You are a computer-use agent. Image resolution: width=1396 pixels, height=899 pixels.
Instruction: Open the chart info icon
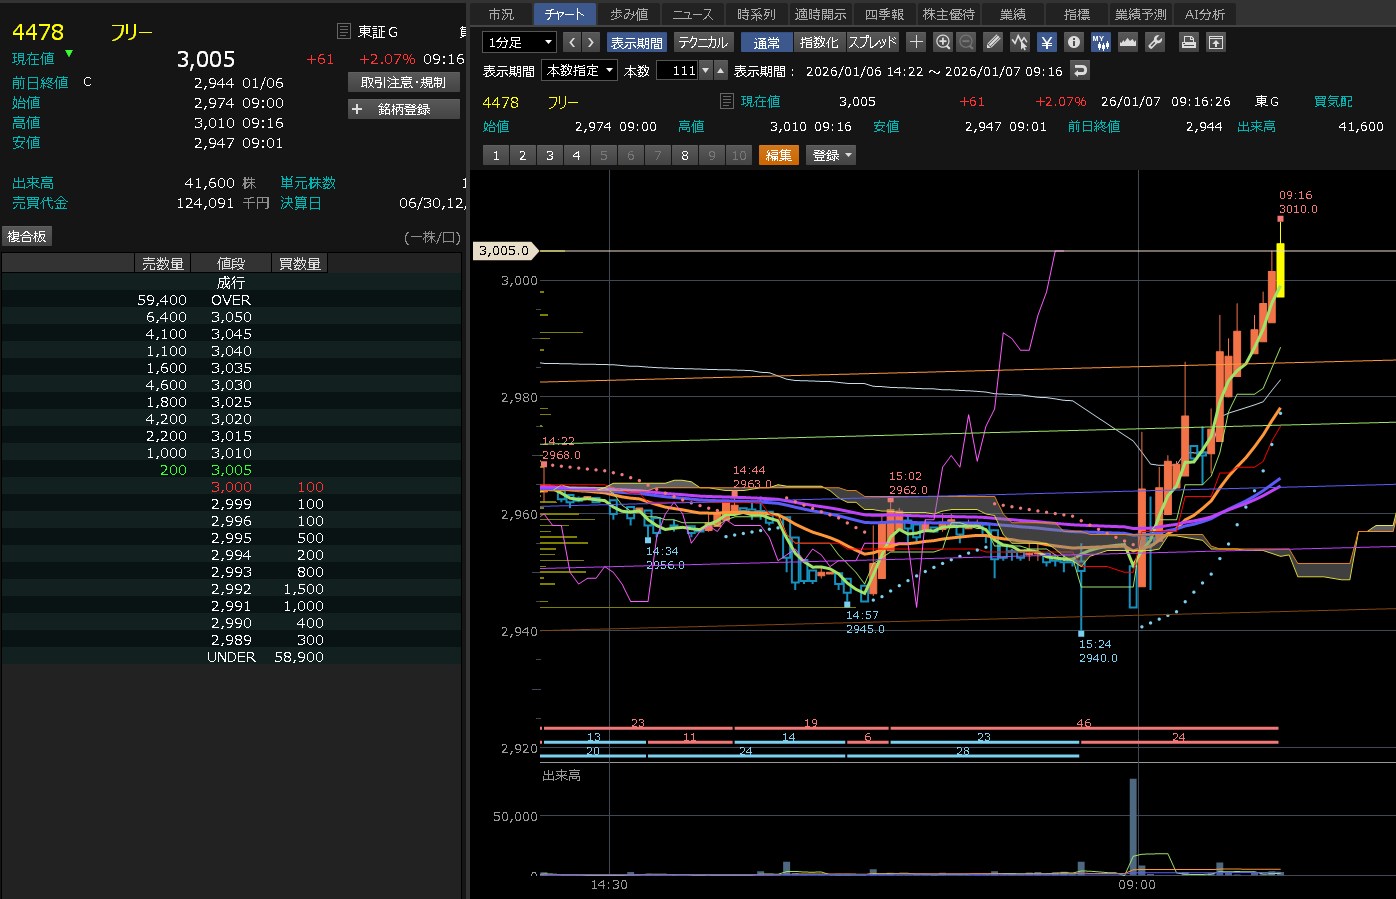[x=1074, y=42]
